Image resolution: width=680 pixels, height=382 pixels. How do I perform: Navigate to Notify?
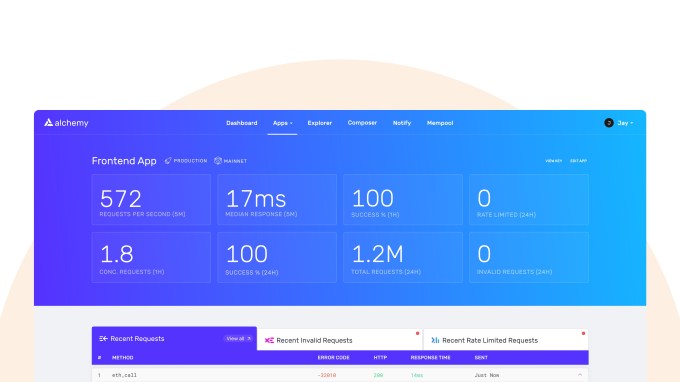click(402, 123)
